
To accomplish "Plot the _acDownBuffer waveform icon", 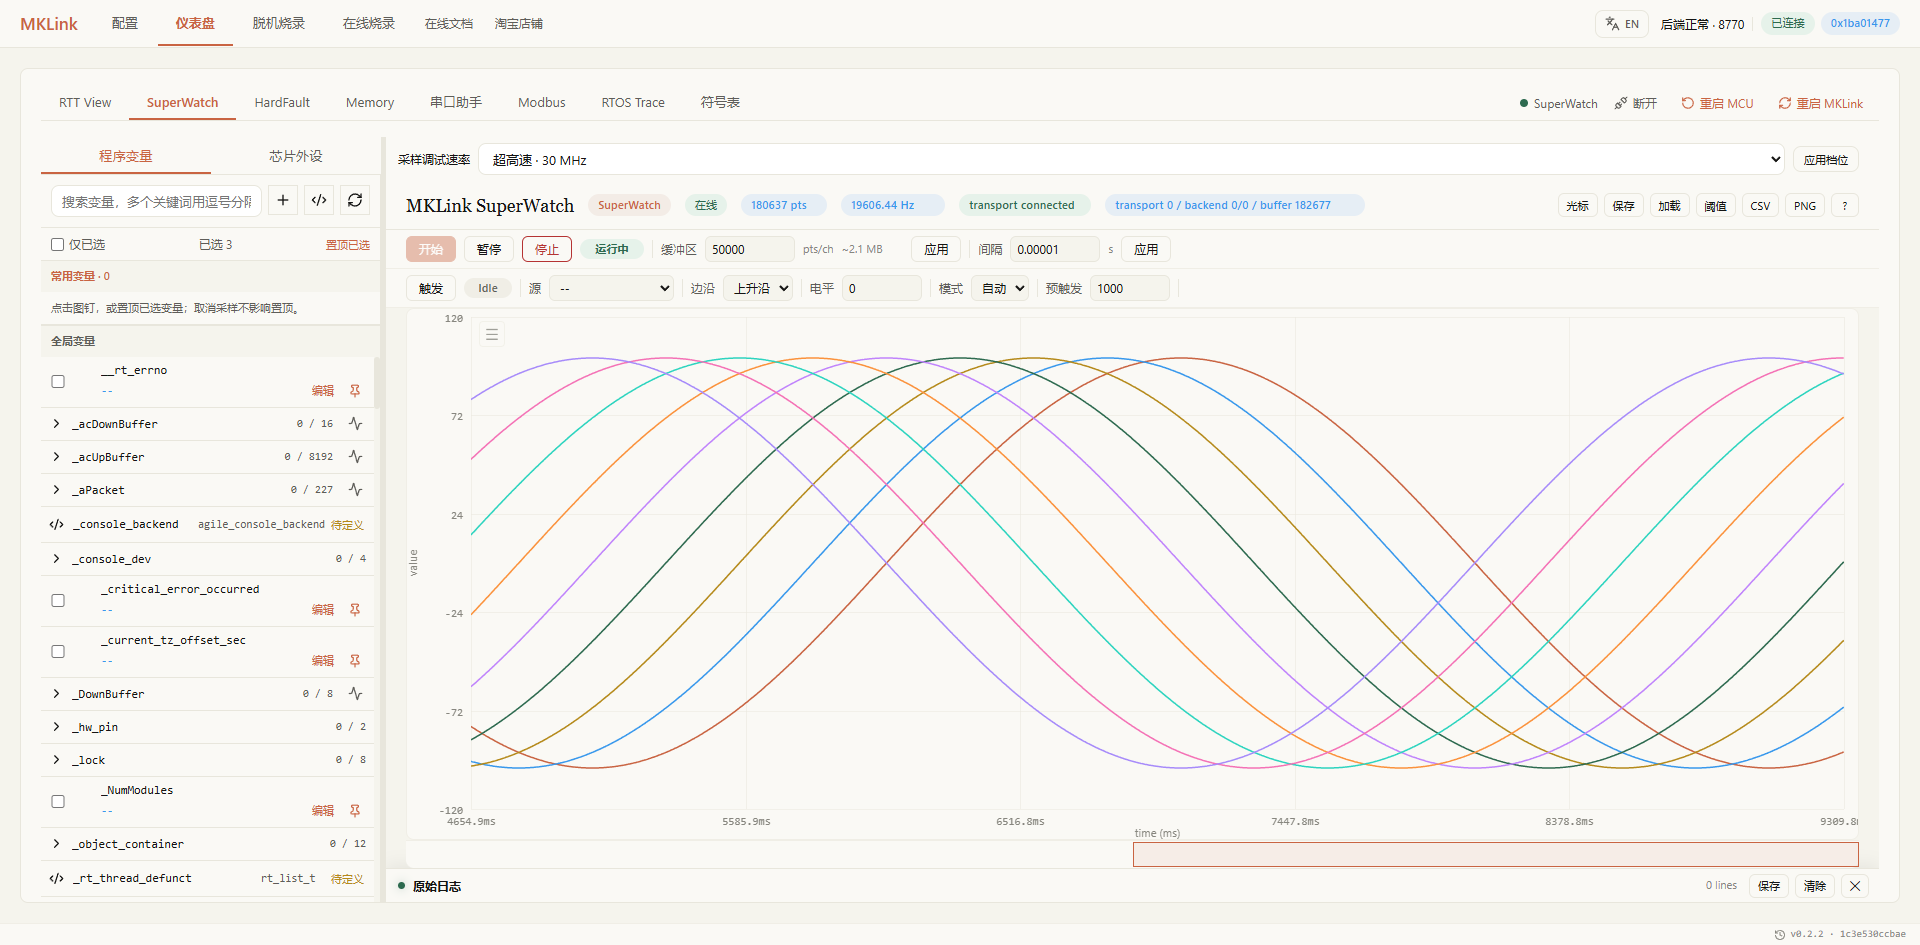I will click(x=356, y=424).
